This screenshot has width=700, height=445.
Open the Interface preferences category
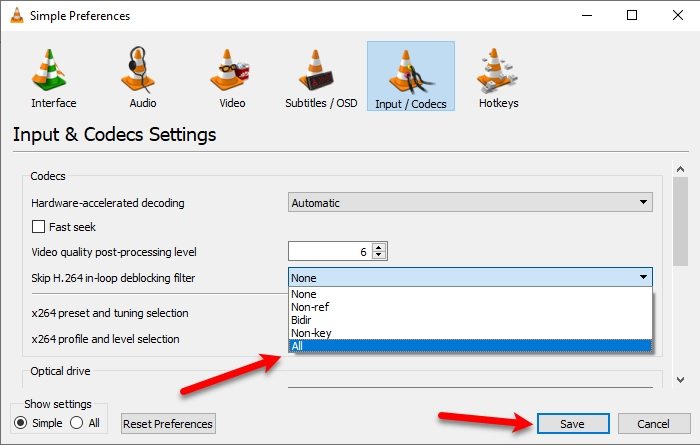tap(54, 78)
